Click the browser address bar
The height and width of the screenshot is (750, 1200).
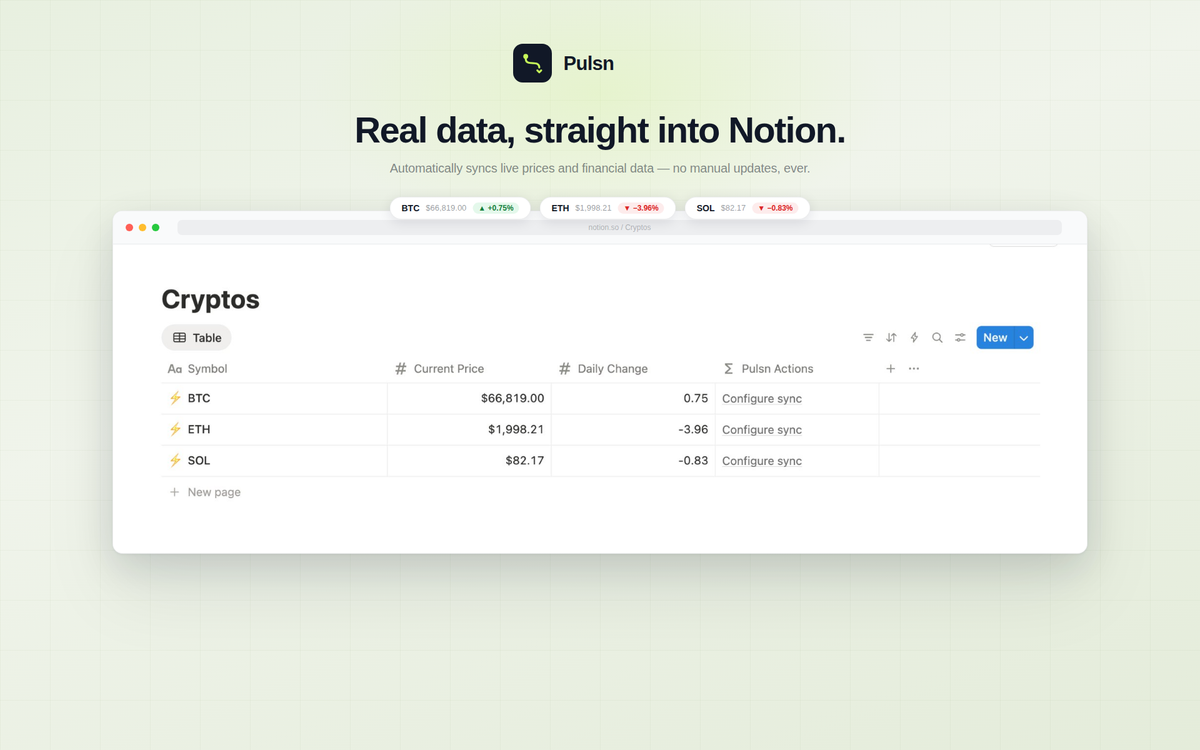point(619,228)
